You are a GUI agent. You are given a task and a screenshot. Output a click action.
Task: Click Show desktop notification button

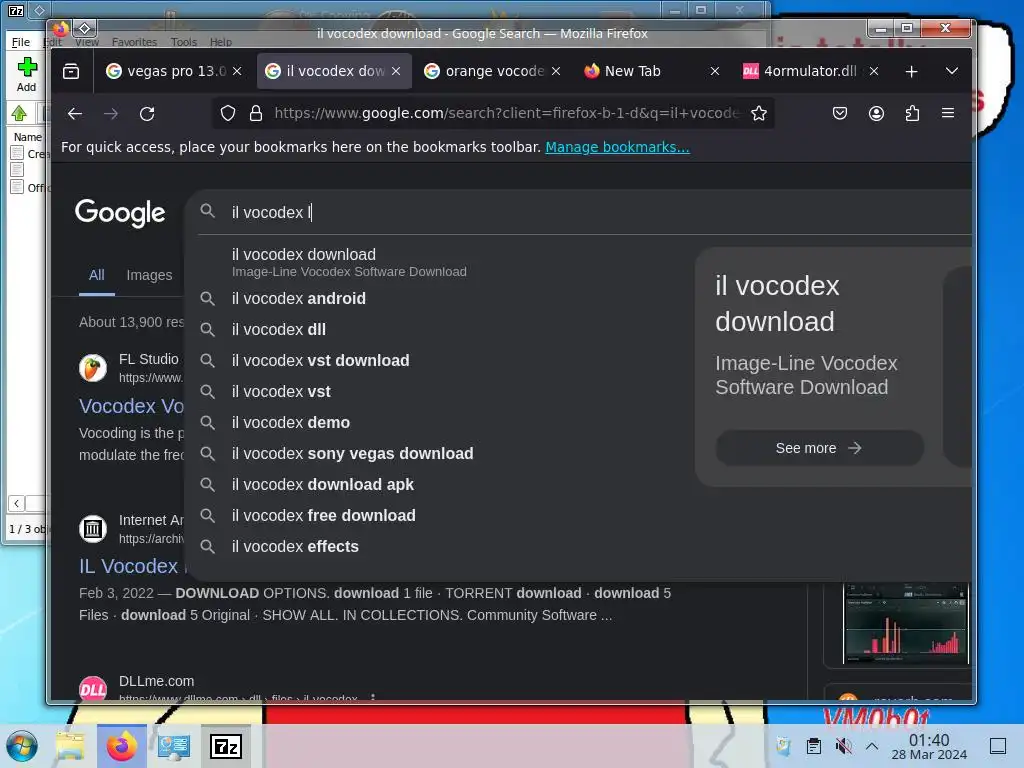998,746
